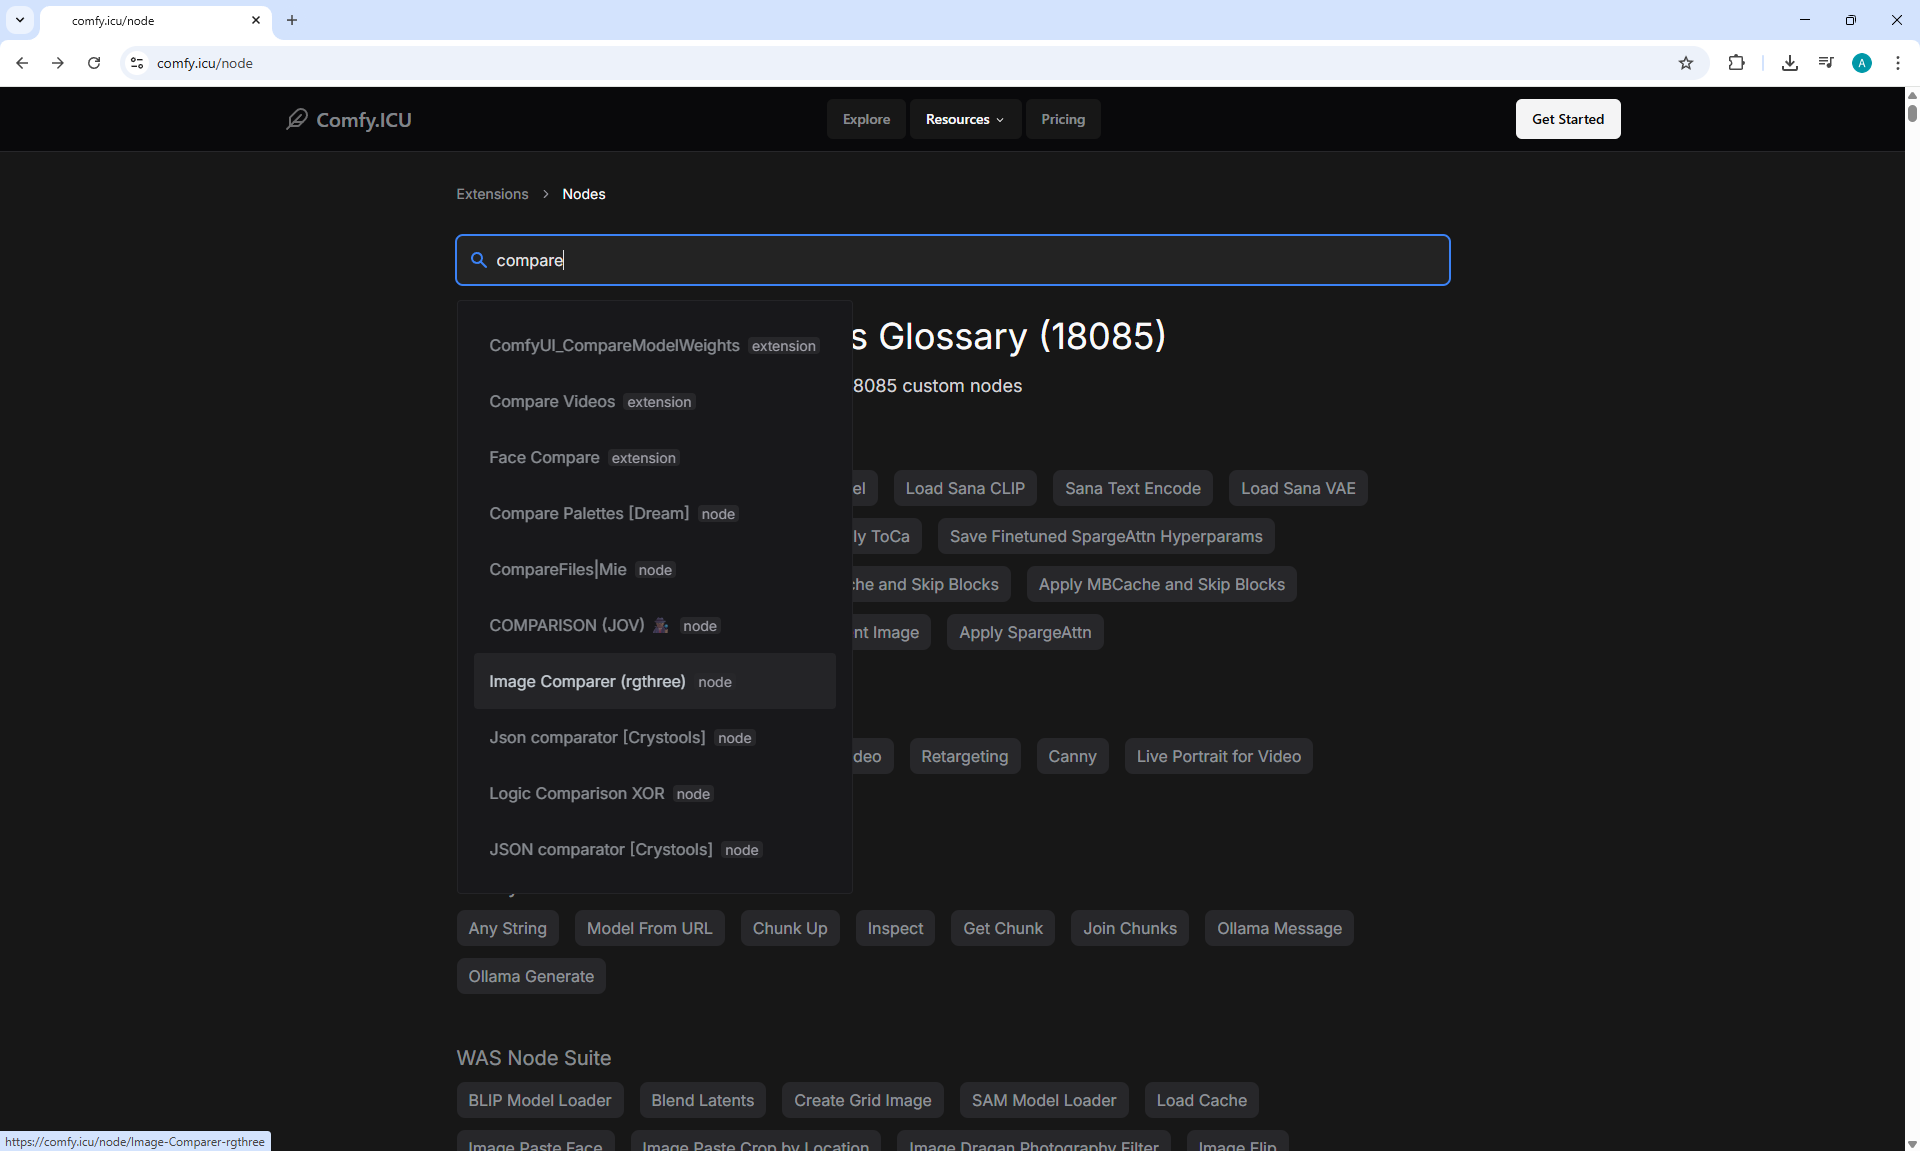Click into the node search field
This screenshot has height=1151, width=1920.
pyautogui.click(x=960, y=260)
